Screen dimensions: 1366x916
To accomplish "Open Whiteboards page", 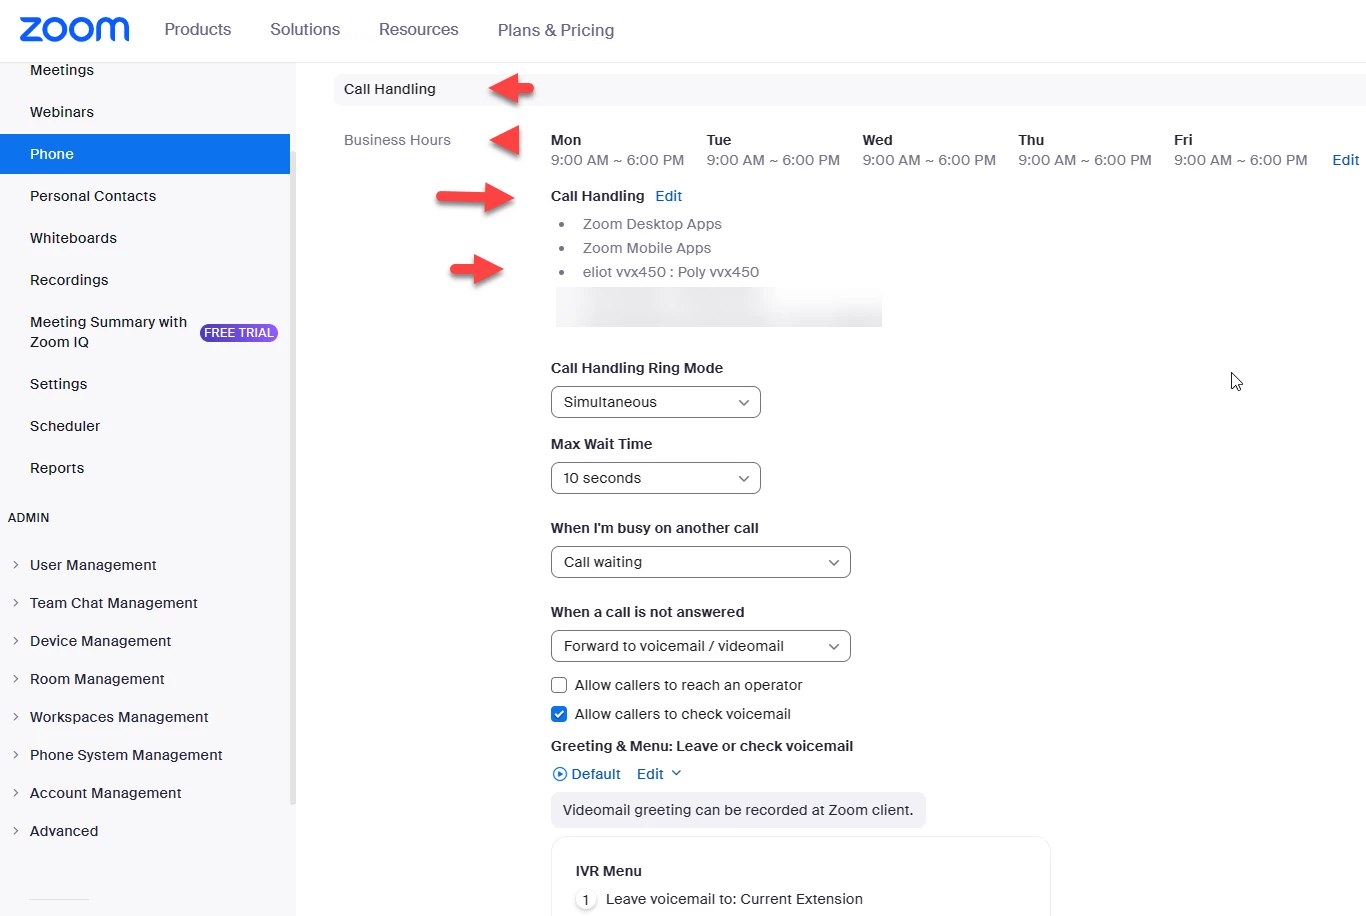I will (73, 238).
